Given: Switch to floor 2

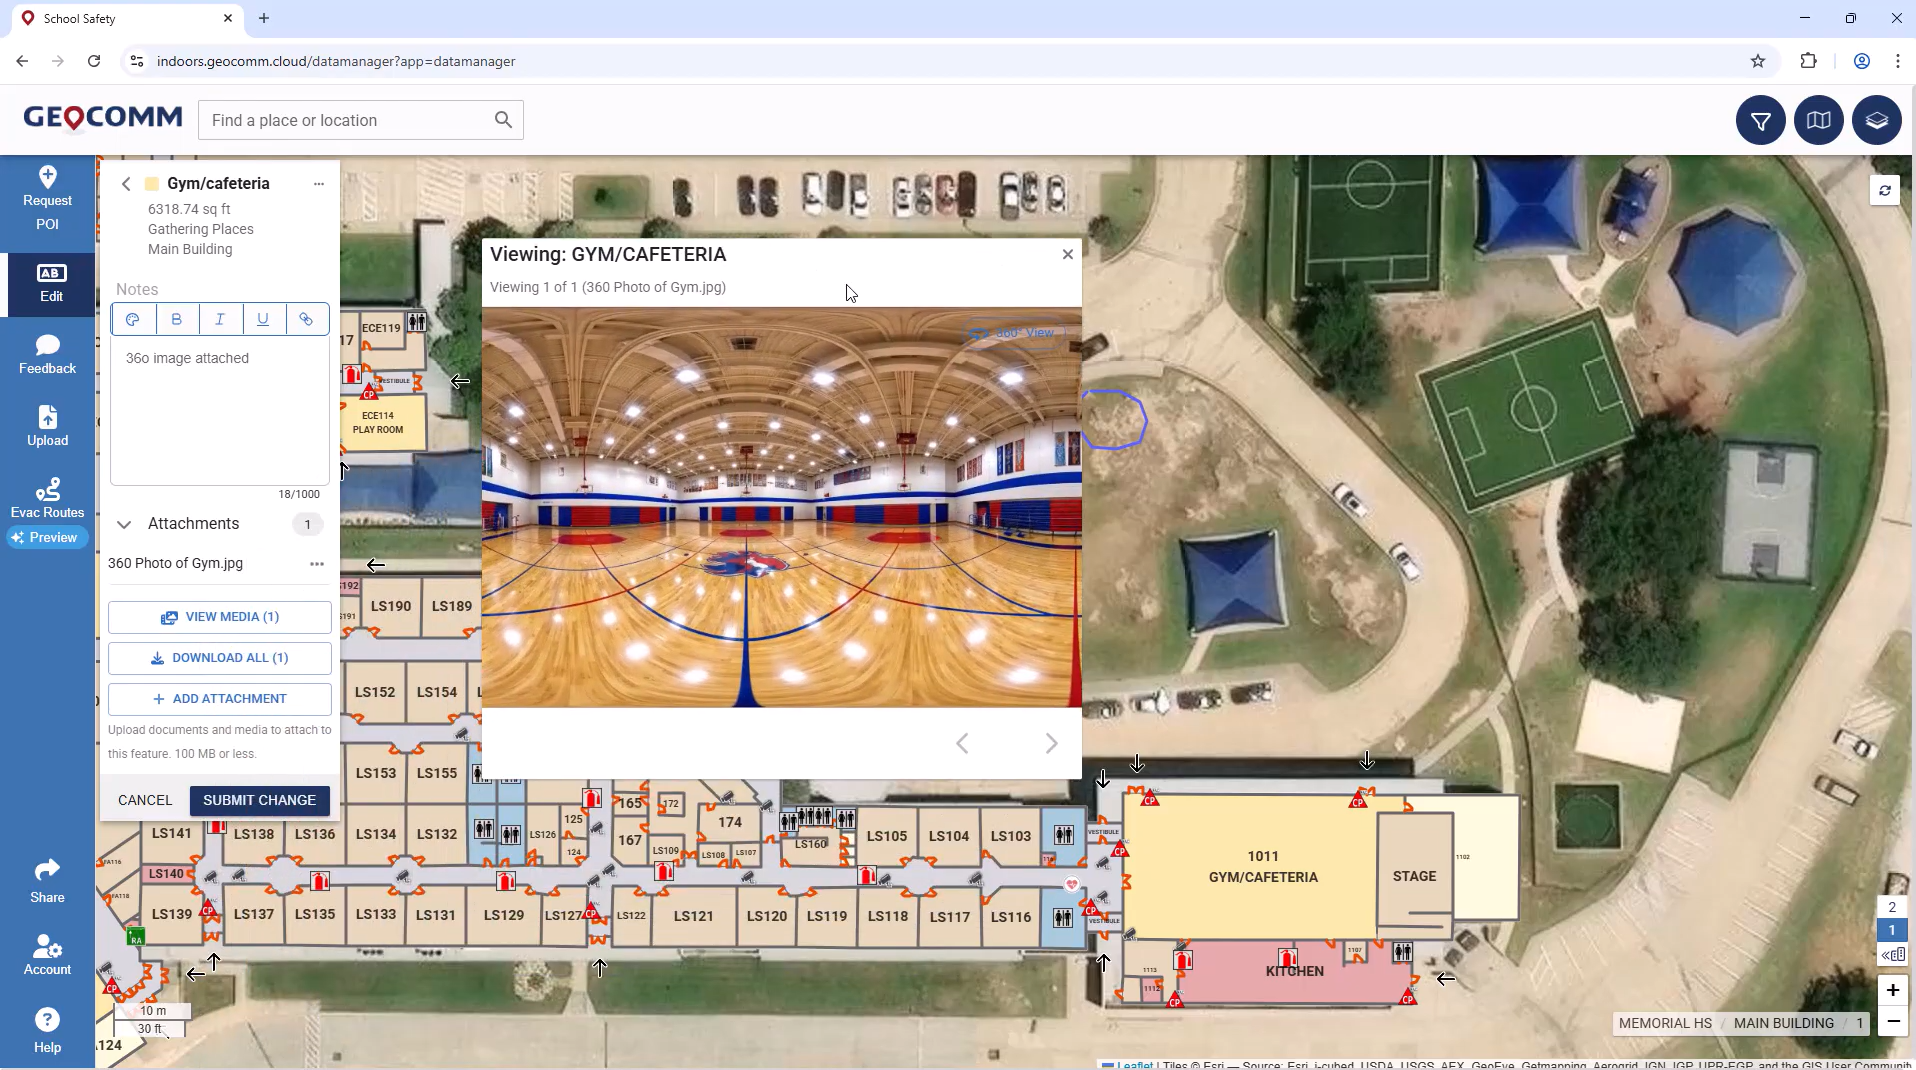Looking at the screenshot, I should pyautogui.click(x=1891, y=907).
